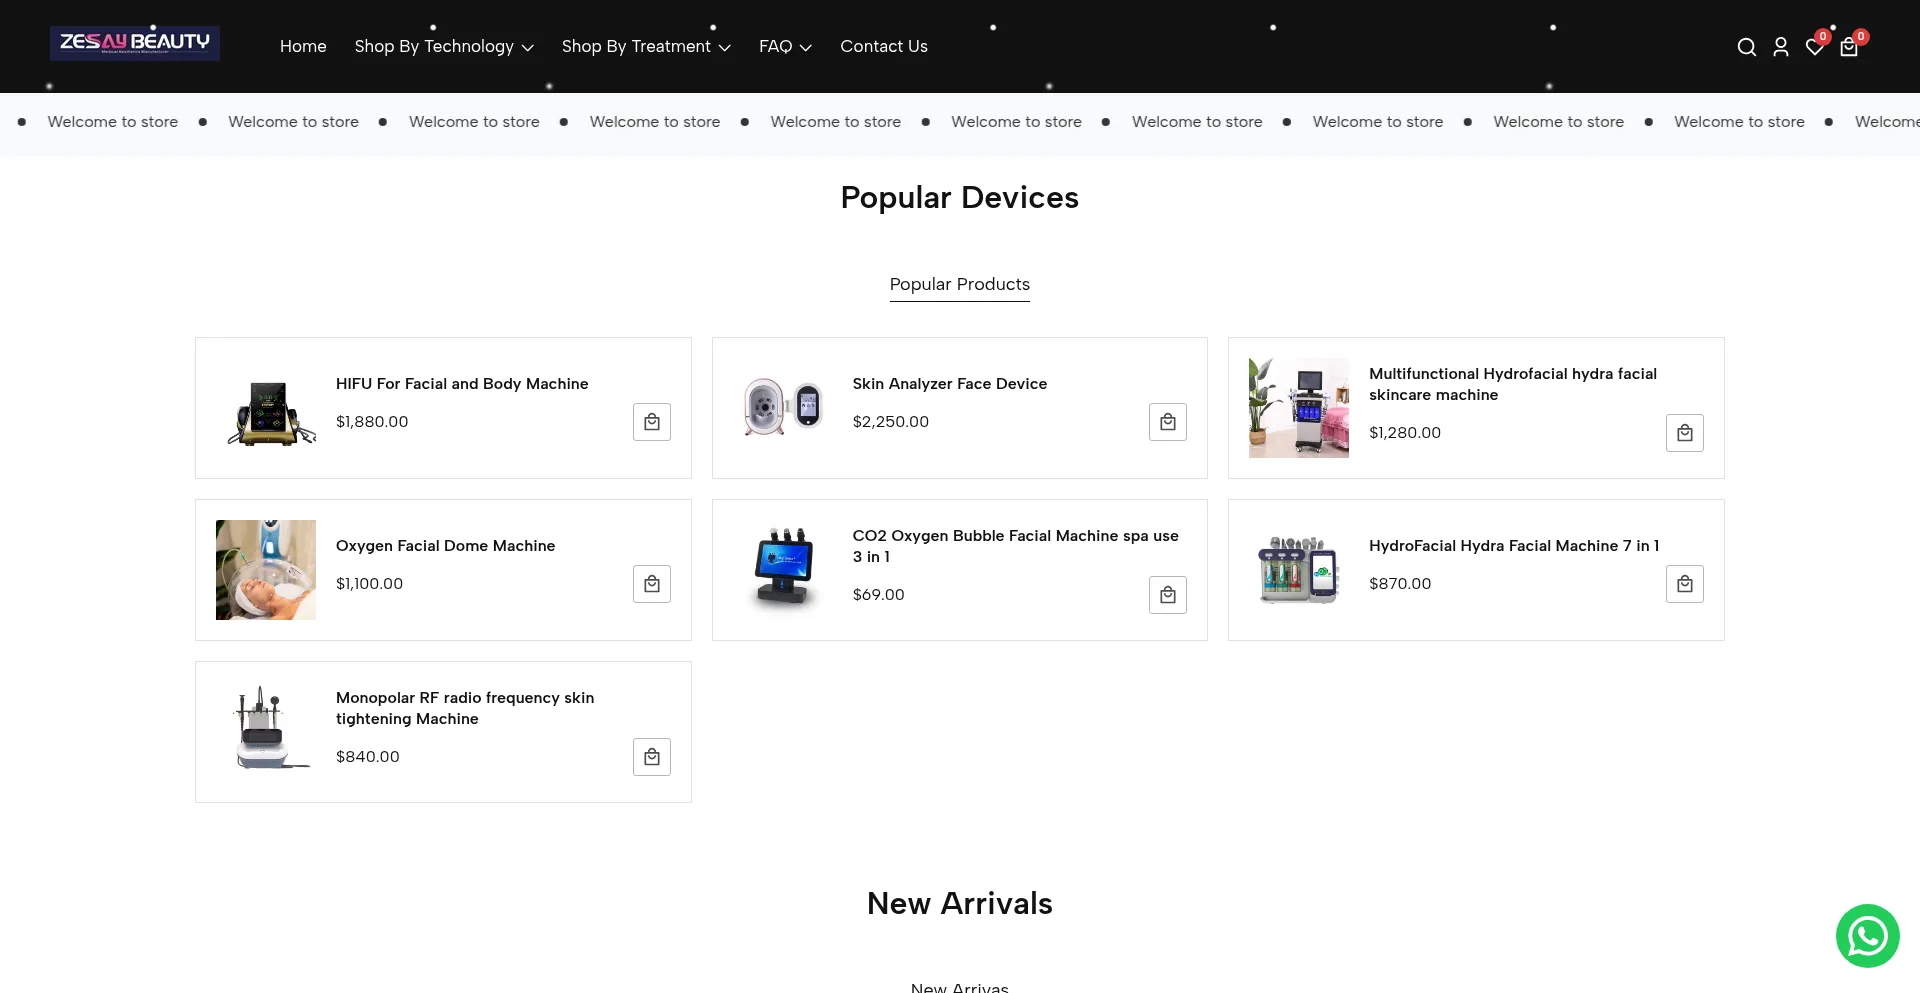Viewport: 1920px width, 993px height.
Task: Open Multifunctional Hydrofacial skincare machine title
Action: tap(1513, 384)
